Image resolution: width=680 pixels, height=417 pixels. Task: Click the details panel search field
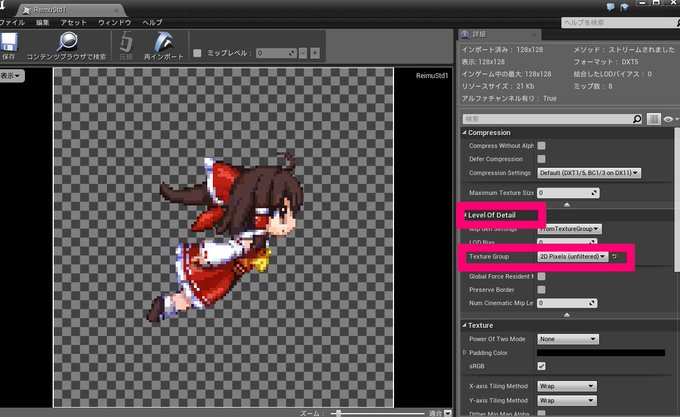(x=547, y=119)
